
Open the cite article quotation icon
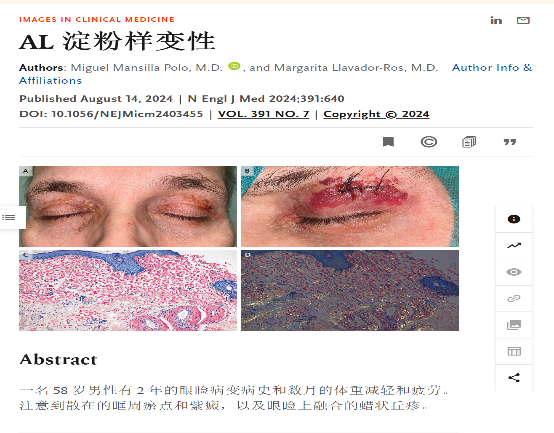pos(510,142)
